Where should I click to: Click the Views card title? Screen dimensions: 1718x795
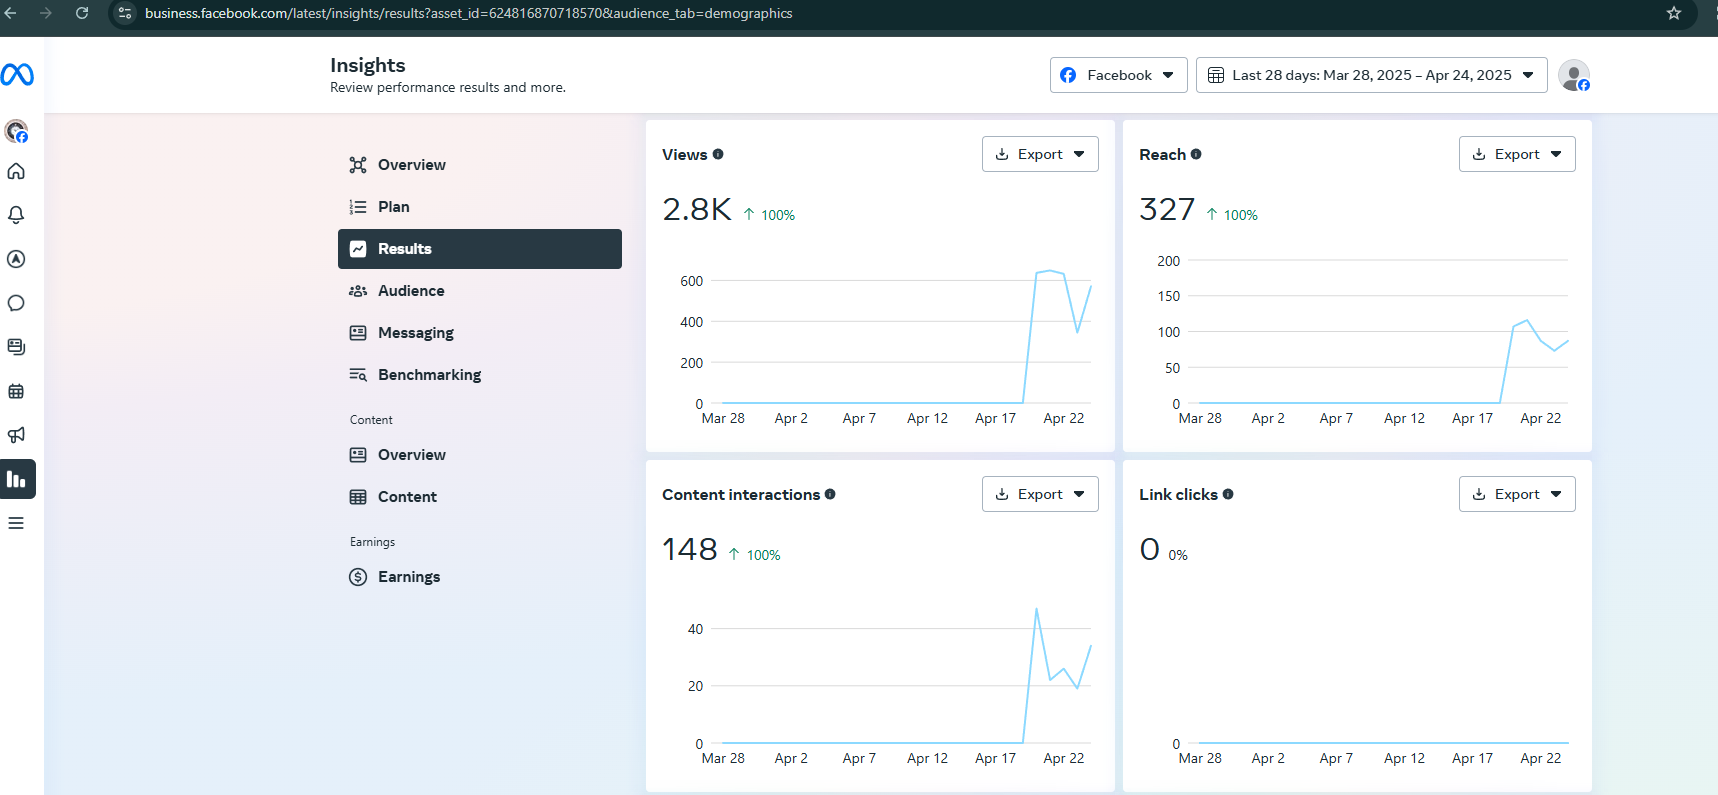(685, 154)
